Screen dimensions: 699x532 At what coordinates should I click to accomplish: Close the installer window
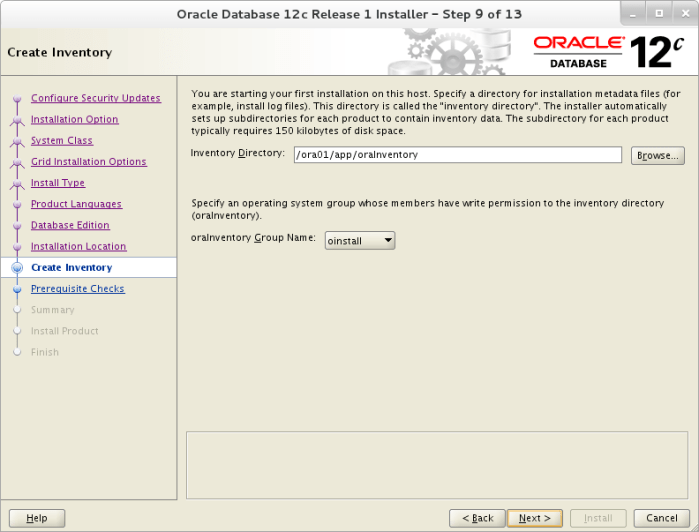tap(686, 14)
